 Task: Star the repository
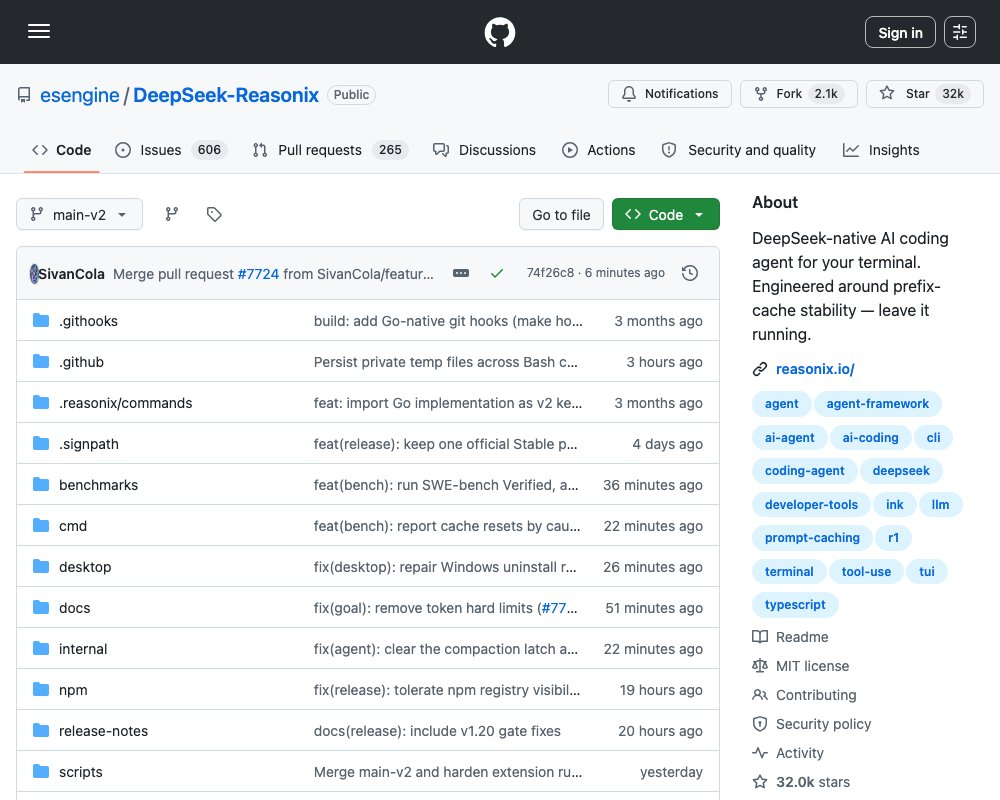pyautogui.click(x=925, y=94)
